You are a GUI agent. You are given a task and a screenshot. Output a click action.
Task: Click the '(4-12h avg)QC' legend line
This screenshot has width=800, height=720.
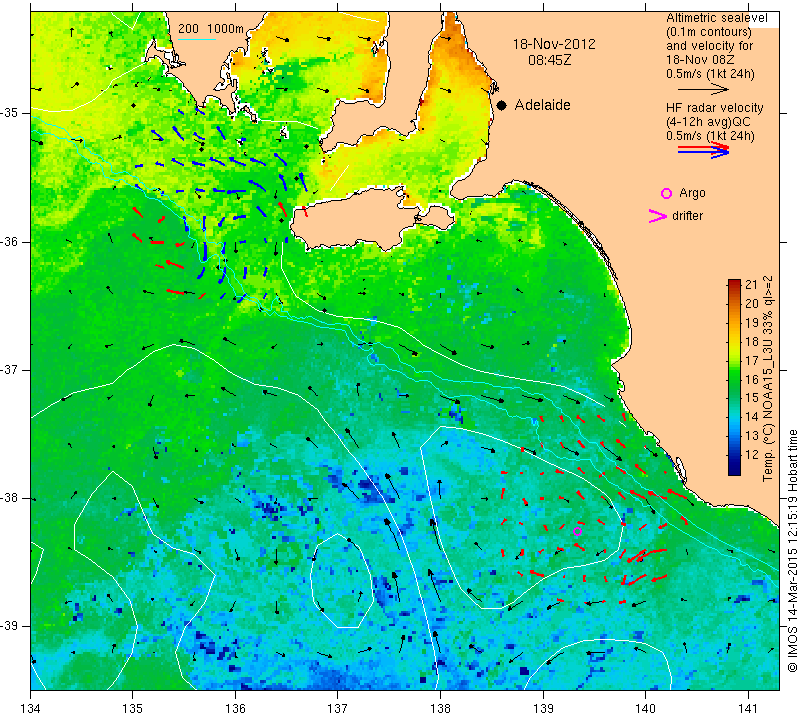pyautogui.click(x=708, y=122)
